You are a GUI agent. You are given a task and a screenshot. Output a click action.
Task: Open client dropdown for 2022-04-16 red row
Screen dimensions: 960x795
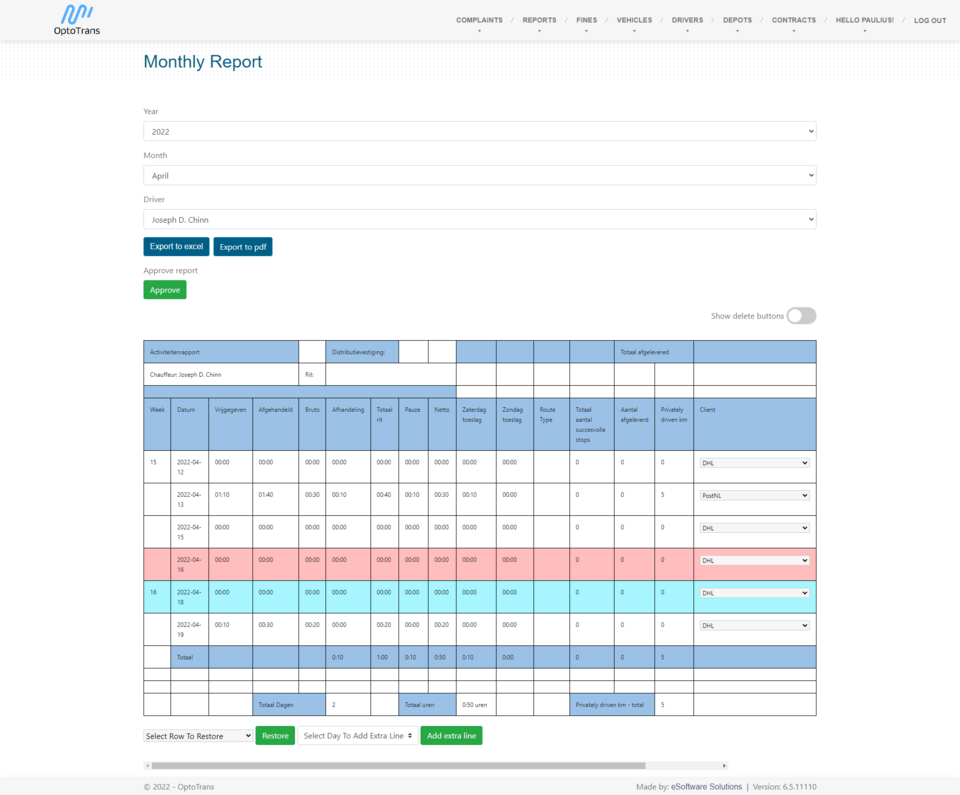tap(754, 560)
